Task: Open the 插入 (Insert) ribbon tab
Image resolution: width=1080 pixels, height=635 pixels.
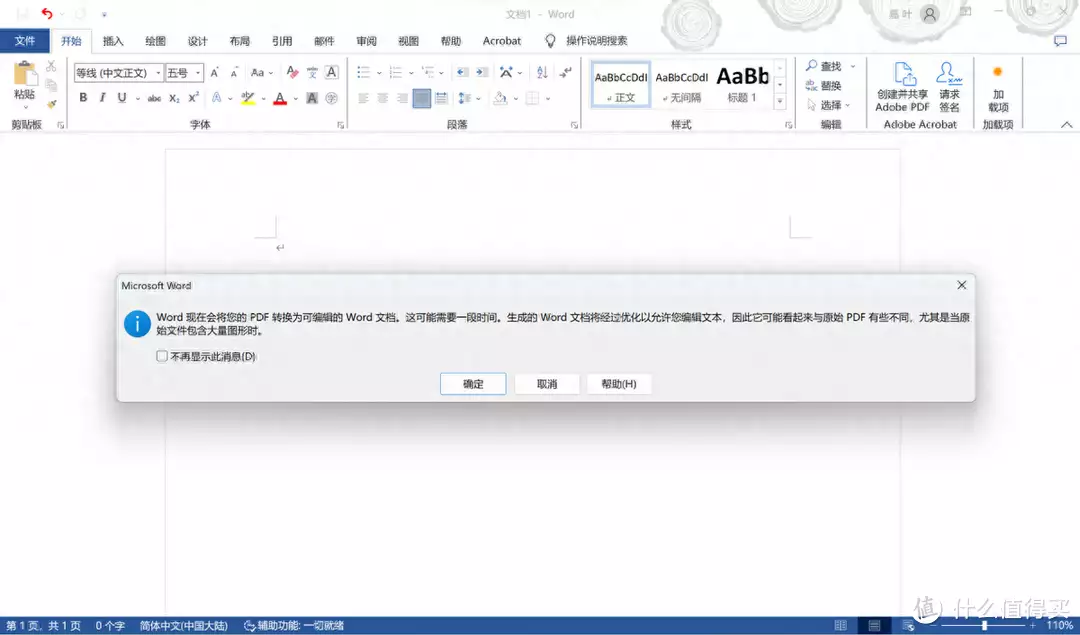Action: coord(113,41)
